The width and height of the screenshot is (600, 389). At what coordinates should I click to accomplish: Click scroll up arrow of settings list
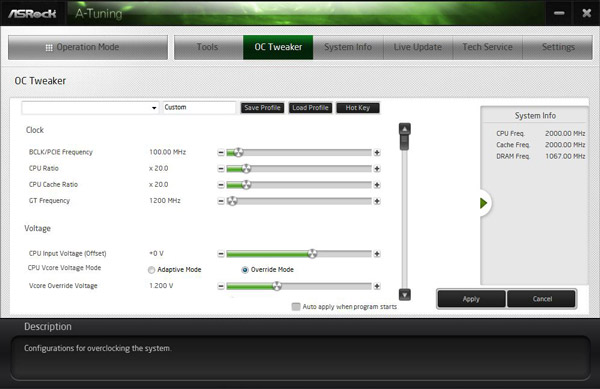(x=404, y=129)
